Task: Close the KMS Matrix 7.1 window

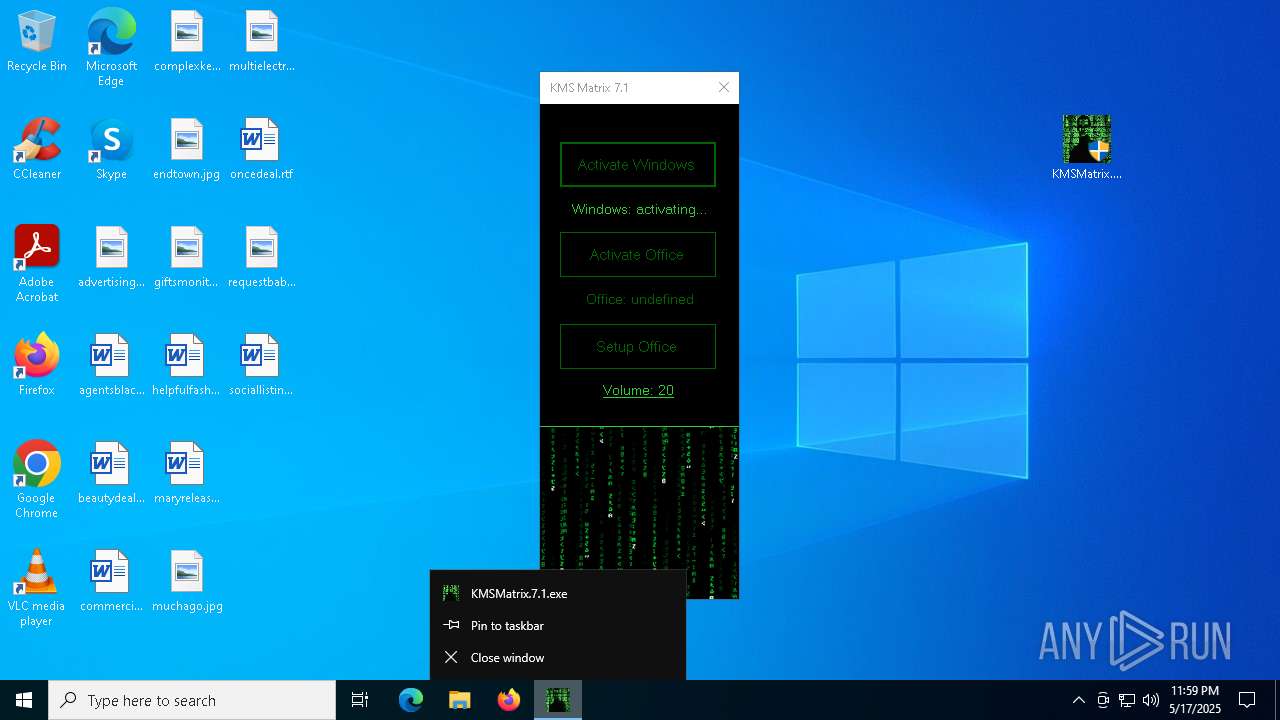Action: pyautogui.click(x=724, y=88)
